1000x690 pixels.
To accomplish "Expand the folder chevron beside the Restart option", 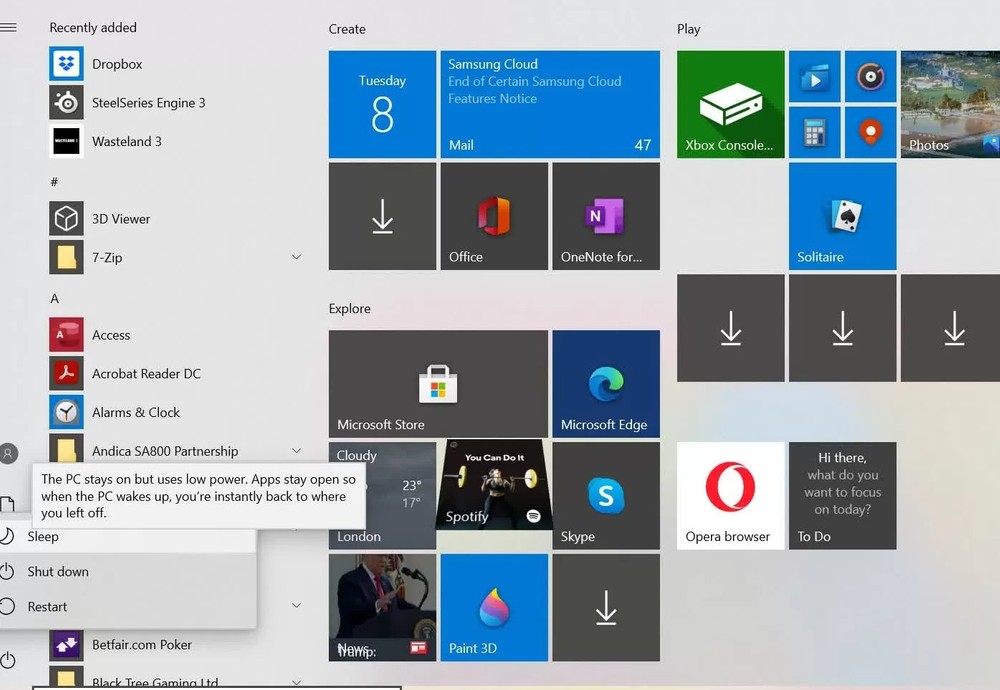I will click(297, 605).
